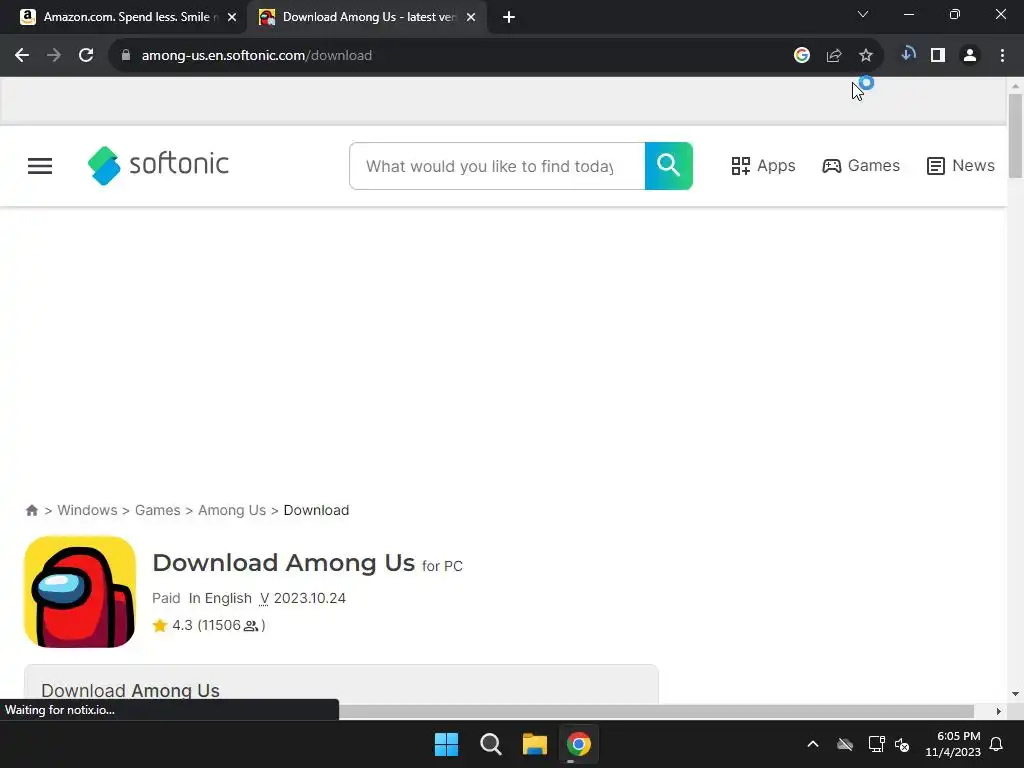1024x768 pixels.
Task: Open Windows taskbar search
Action: pos(490,744)
